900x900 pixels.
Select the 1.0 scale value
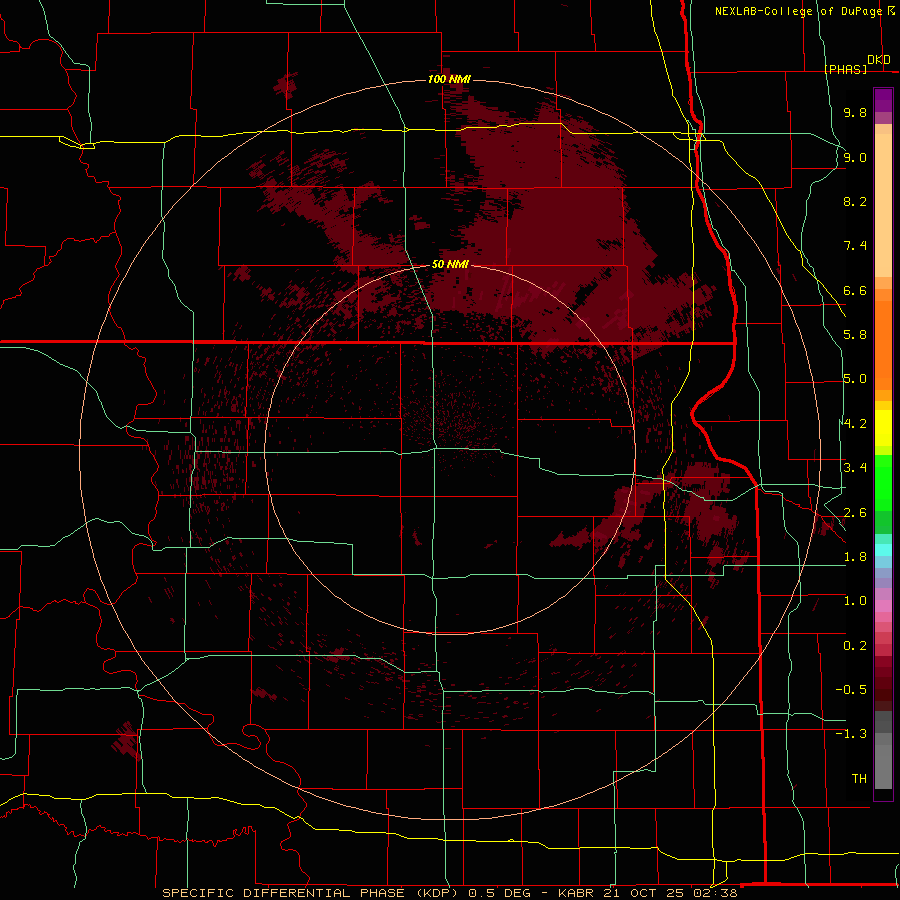click(x=855, y=601)
